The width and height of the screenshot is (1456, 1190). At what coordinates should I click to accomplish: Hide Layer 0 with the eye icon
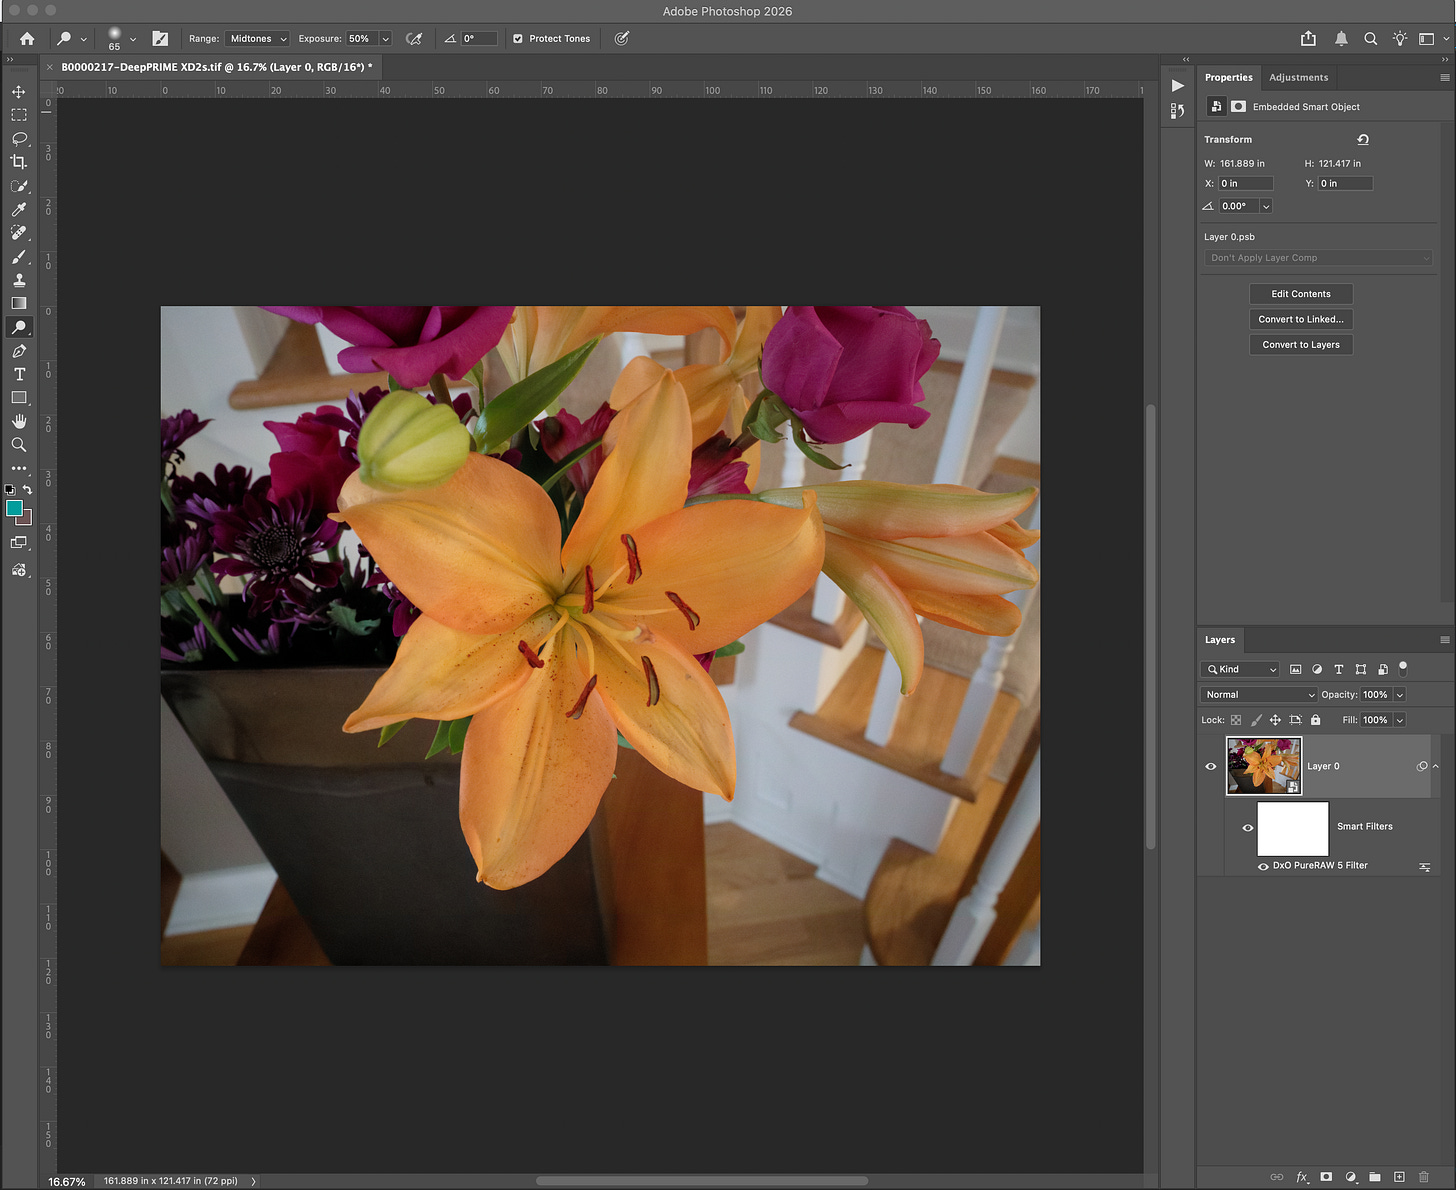(x=1211, y=766)
